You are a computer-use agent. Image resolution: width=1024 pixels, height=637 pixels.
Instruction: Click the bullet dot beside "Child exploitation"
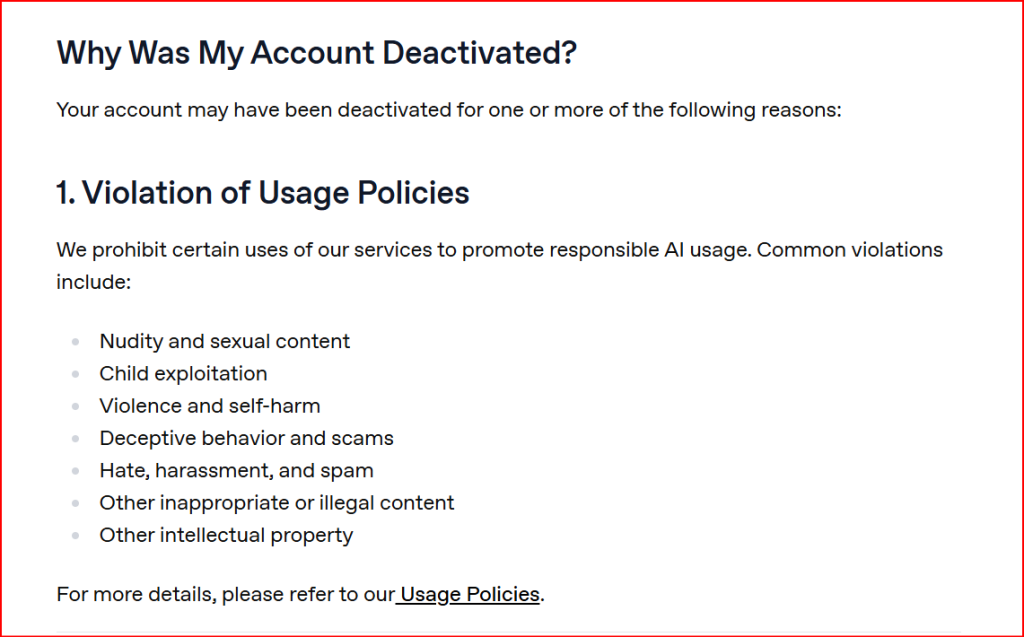[x=75, y=374]
